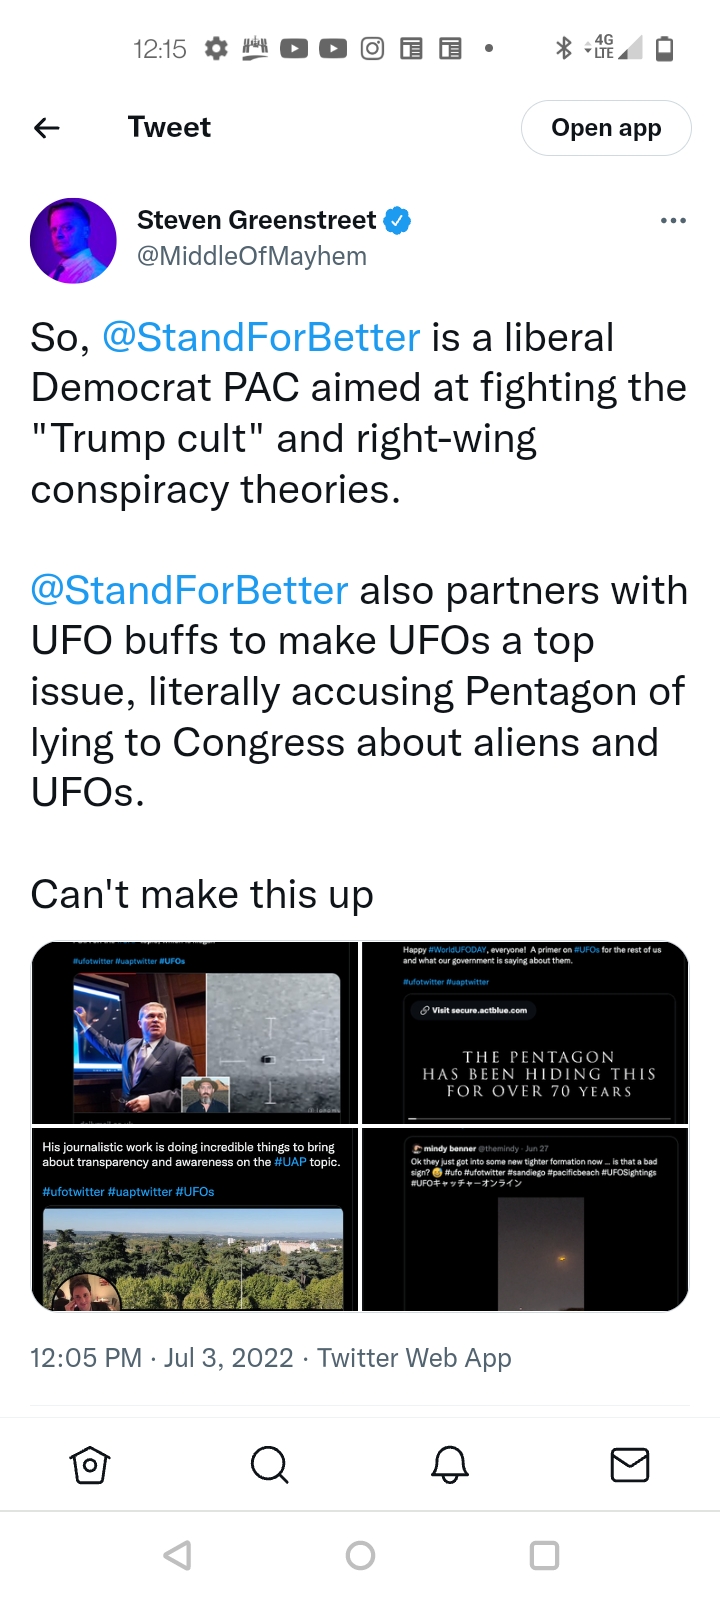
Task: Open the top-left image of man presenting
Action: click(195, 1033)
